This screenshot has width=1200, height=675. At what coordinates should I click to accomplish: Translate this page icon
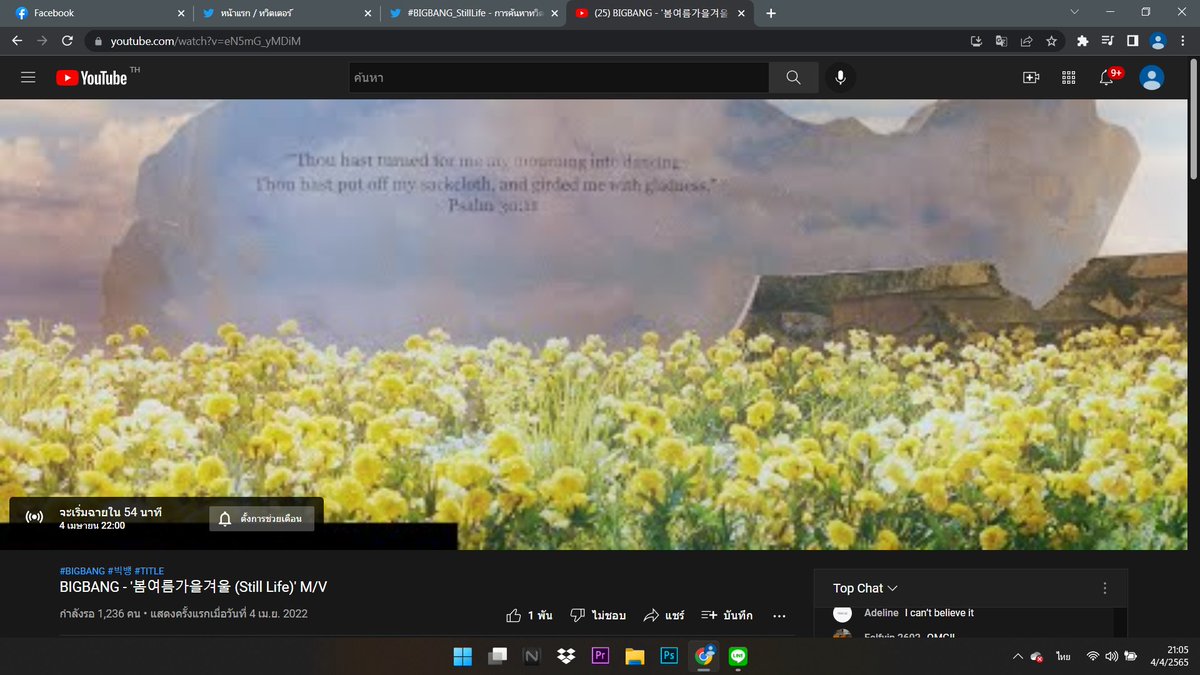(x=1001, y=41)
